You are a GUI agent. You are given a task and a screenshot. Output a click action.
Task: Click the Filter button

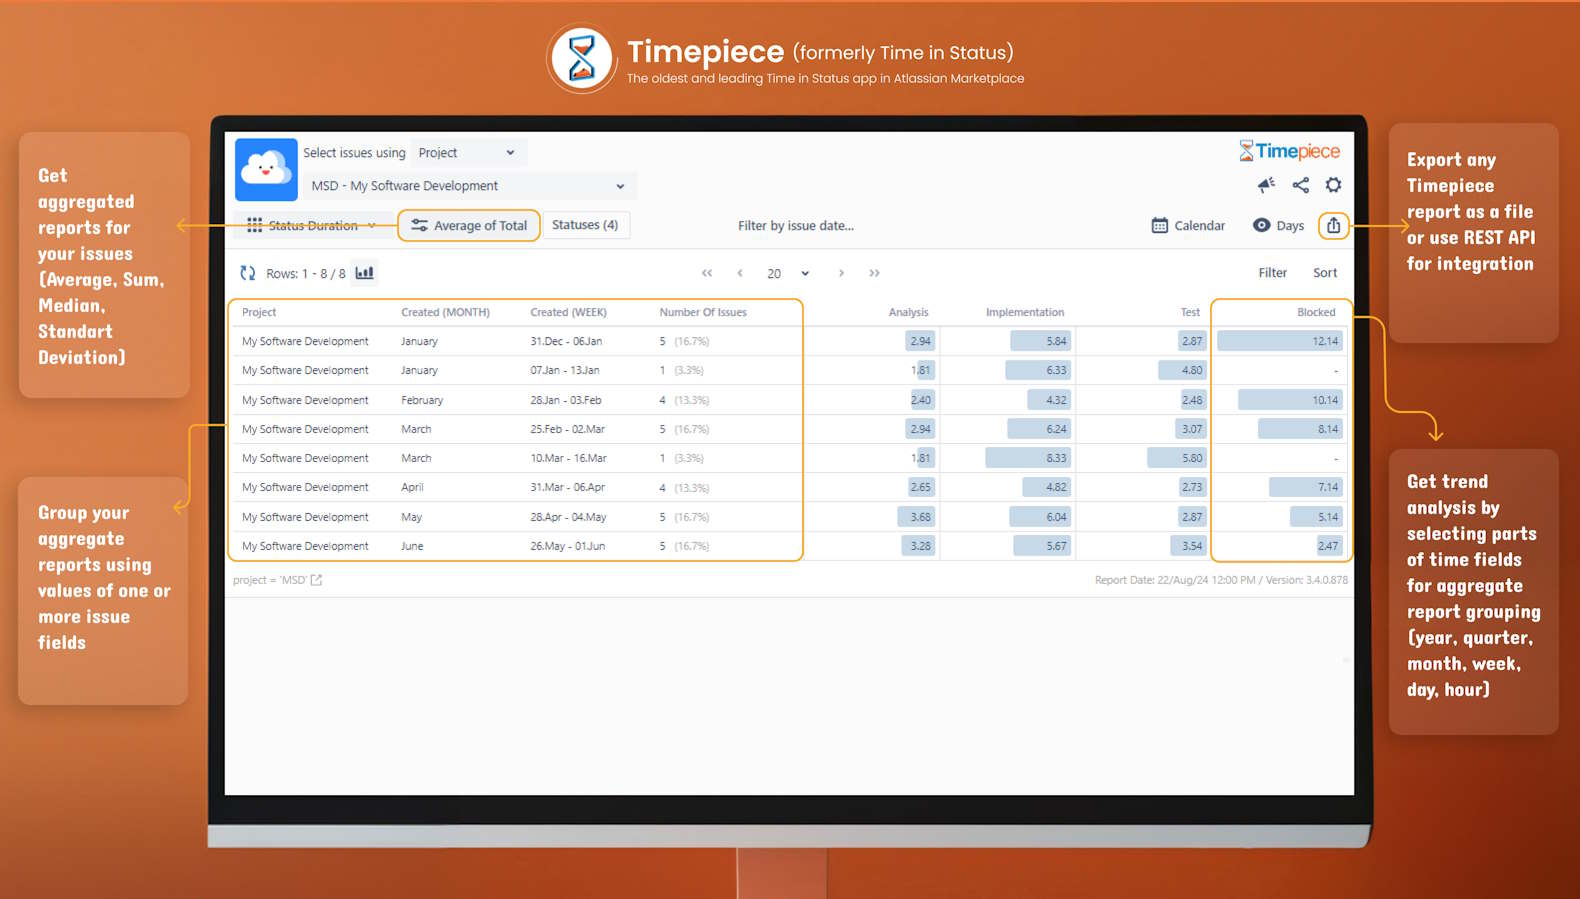[x=1272, y=273]
